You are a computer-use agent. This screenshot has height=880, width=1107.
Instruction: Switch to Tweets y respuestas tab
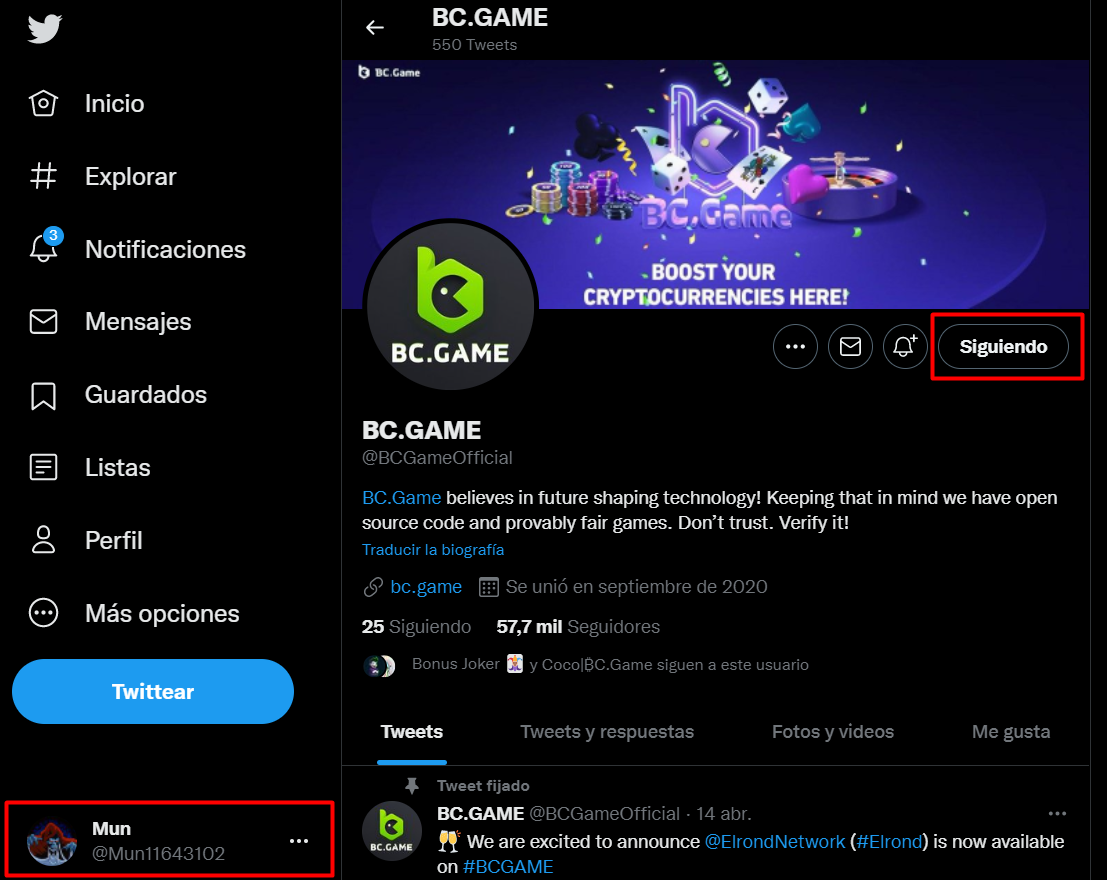pyautogui.click(x=607, y=732)
